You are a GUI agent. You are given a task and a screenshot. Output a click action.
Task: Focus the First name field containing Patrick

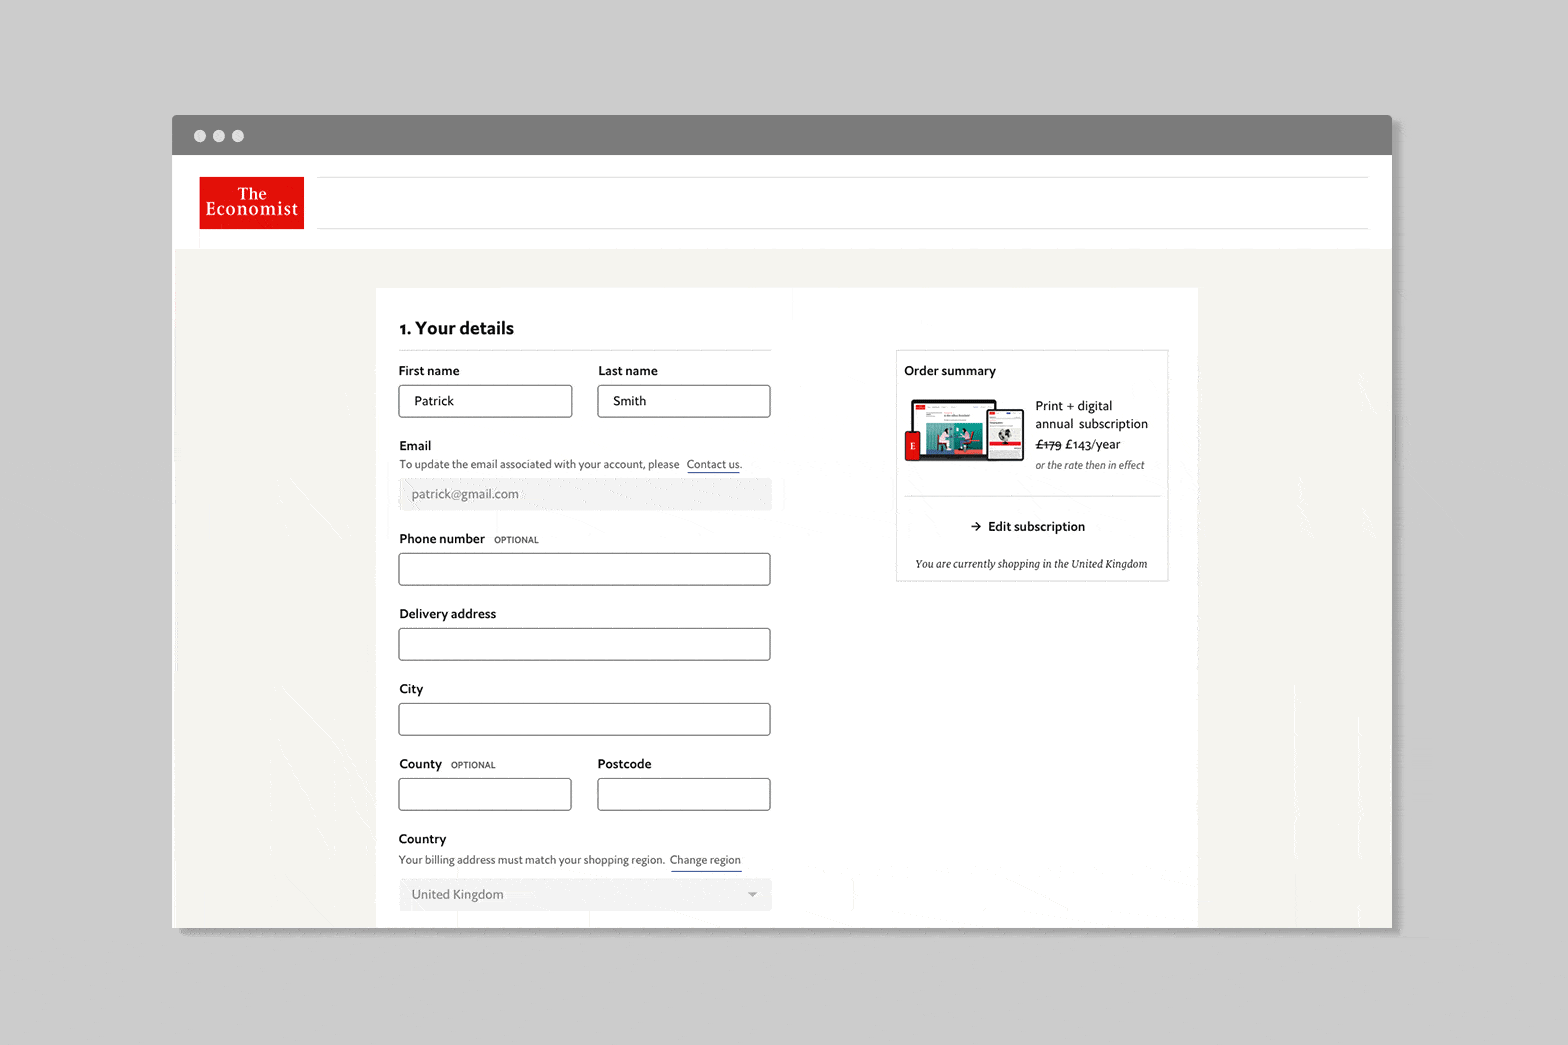pos(485,401)
